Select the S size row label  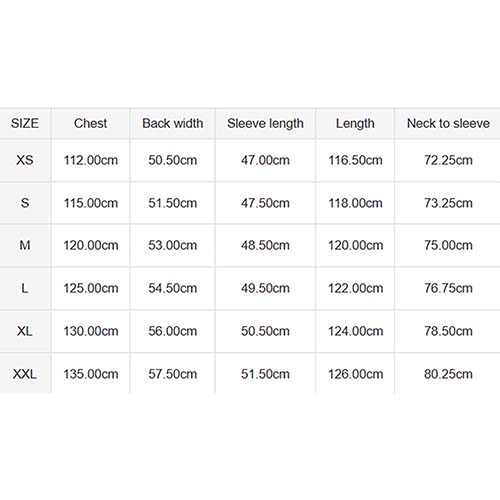coord(25,203)
